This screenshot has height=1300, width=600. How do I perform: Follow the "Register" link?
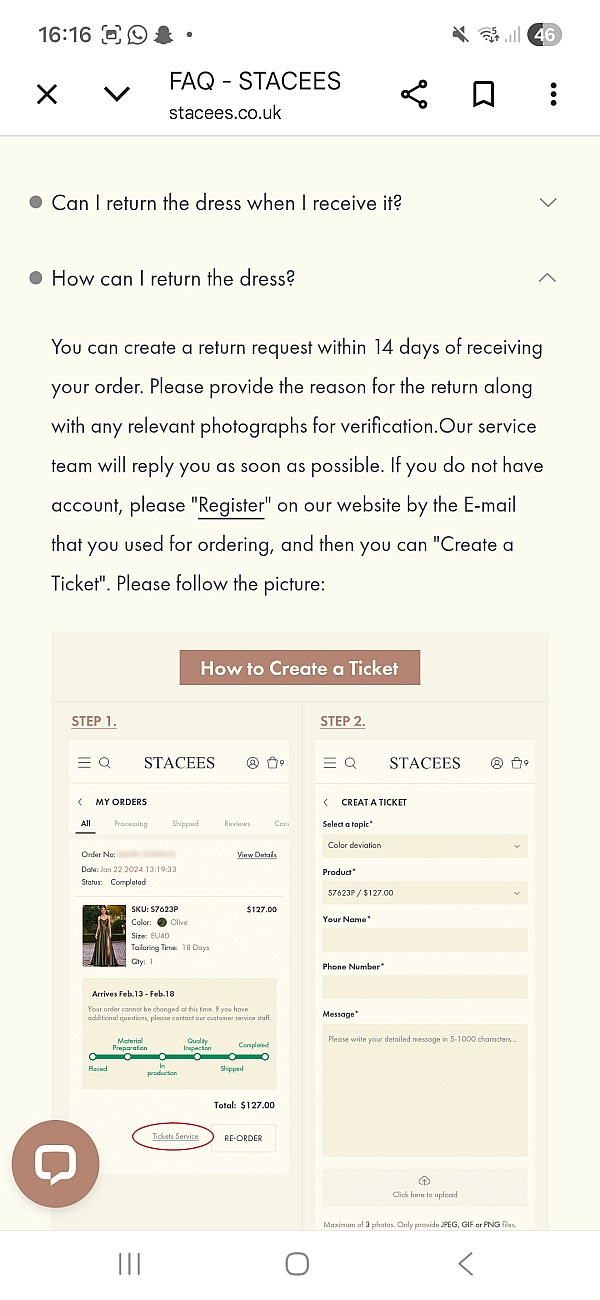(x=231, y=505)
